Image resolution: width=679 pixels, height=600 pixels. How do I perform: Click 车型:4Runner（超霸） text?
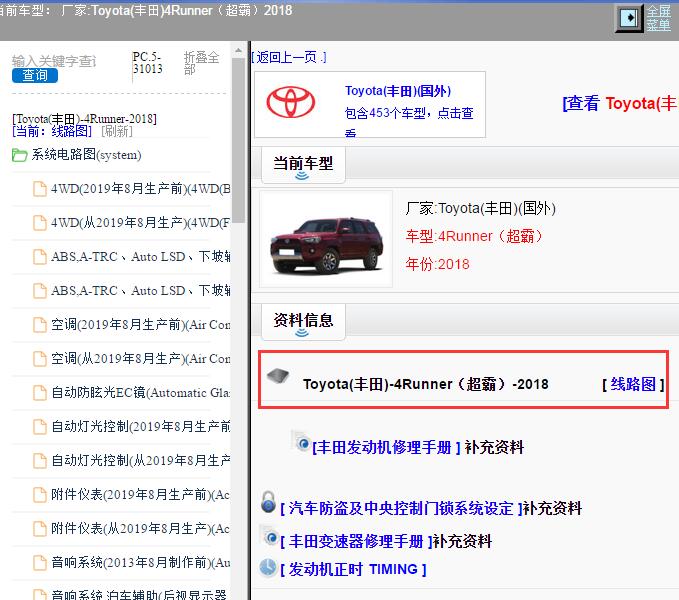coord(474,236)
